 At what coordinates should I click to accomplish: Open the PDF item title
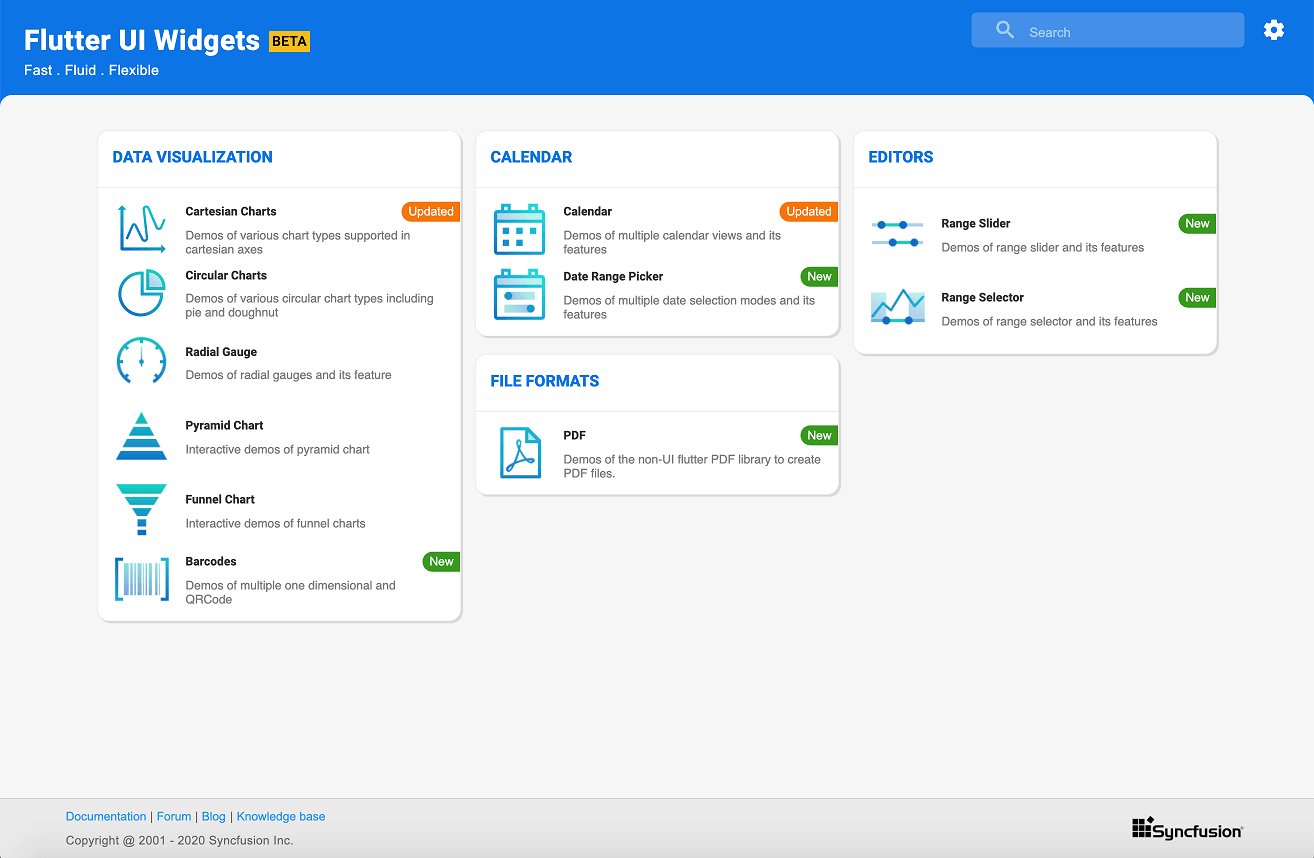[575, 436]
